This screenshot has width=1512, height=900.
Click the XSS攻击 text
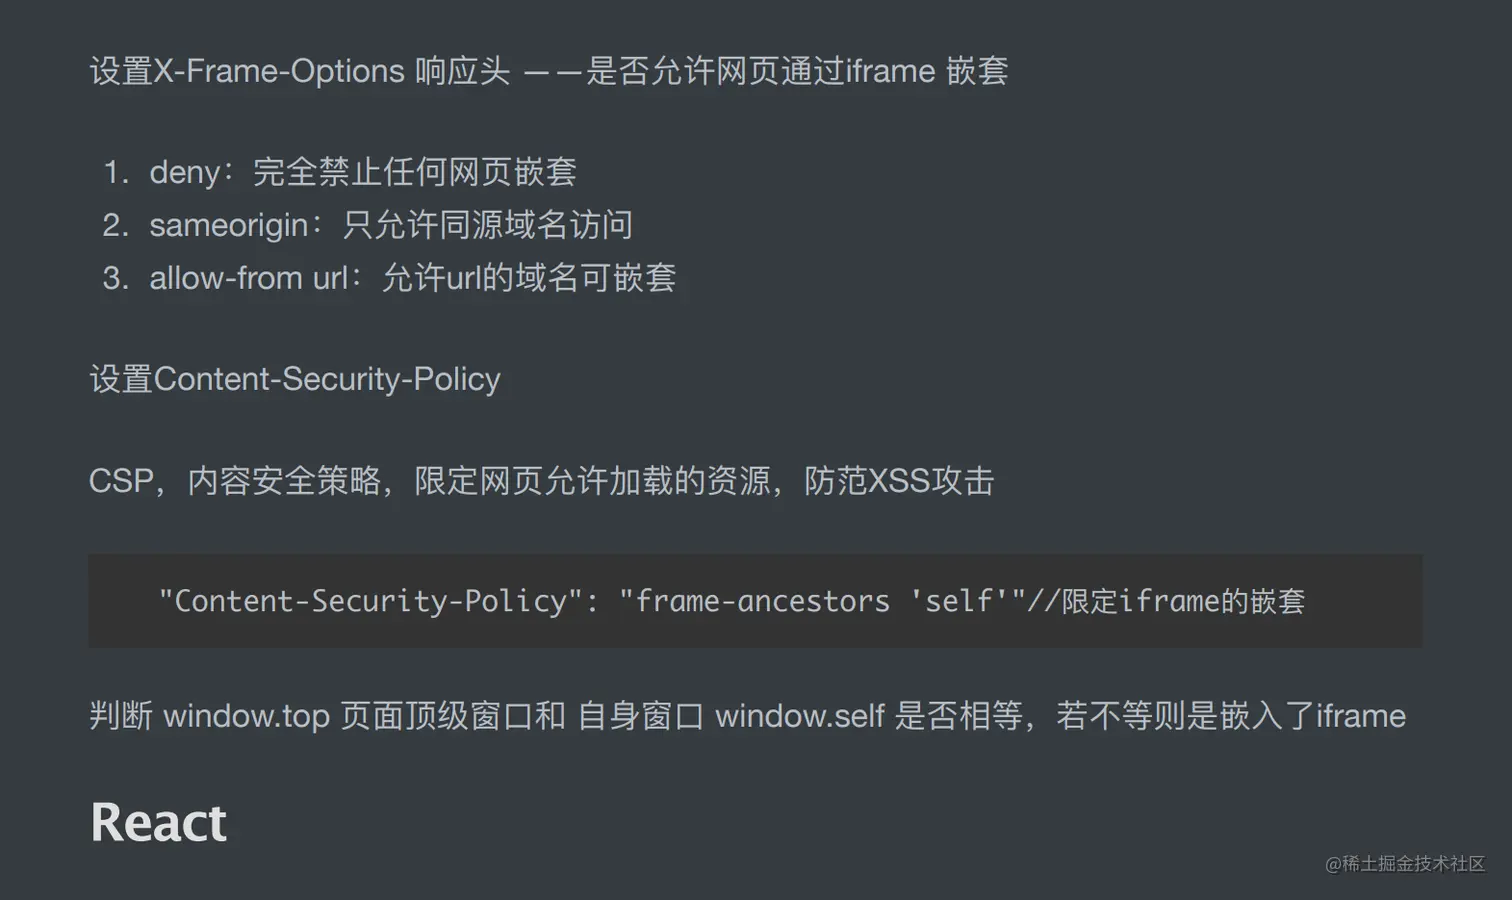pos(930,481)
